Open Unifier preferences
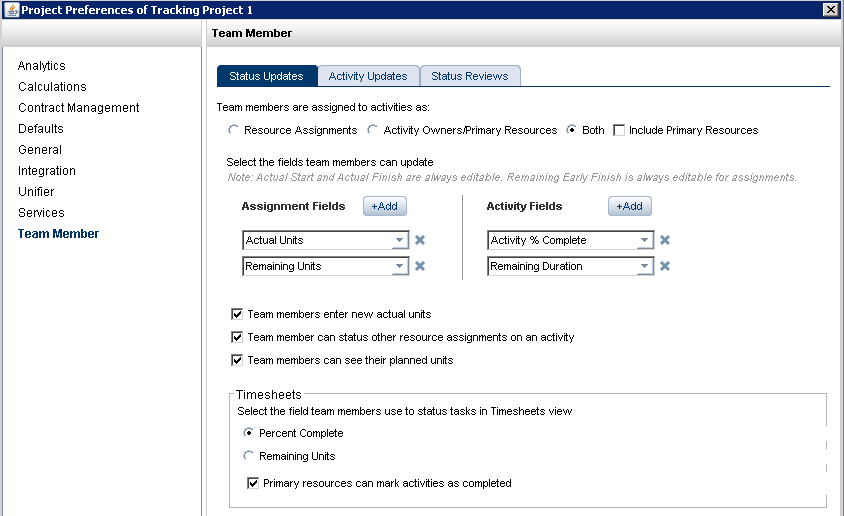 36,192
